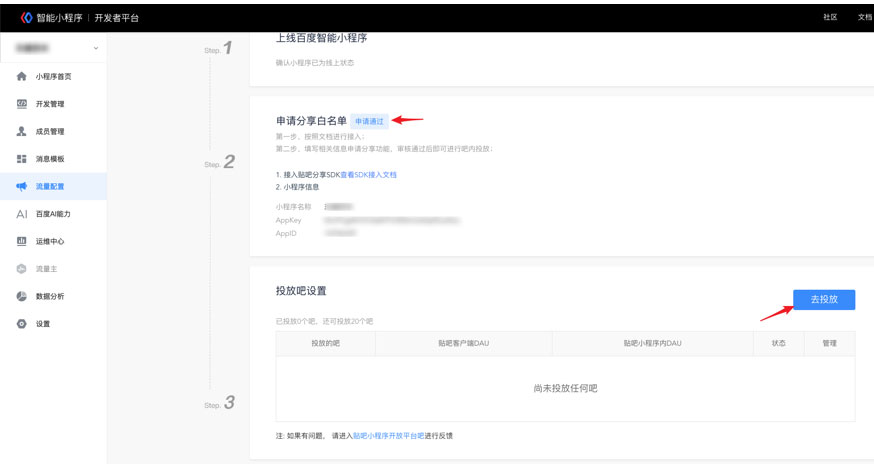Follow the 贴吧小程序开放平台吧 feedback link
The height and width of the screenshot is (464, 874).
(x=395, y=436)
